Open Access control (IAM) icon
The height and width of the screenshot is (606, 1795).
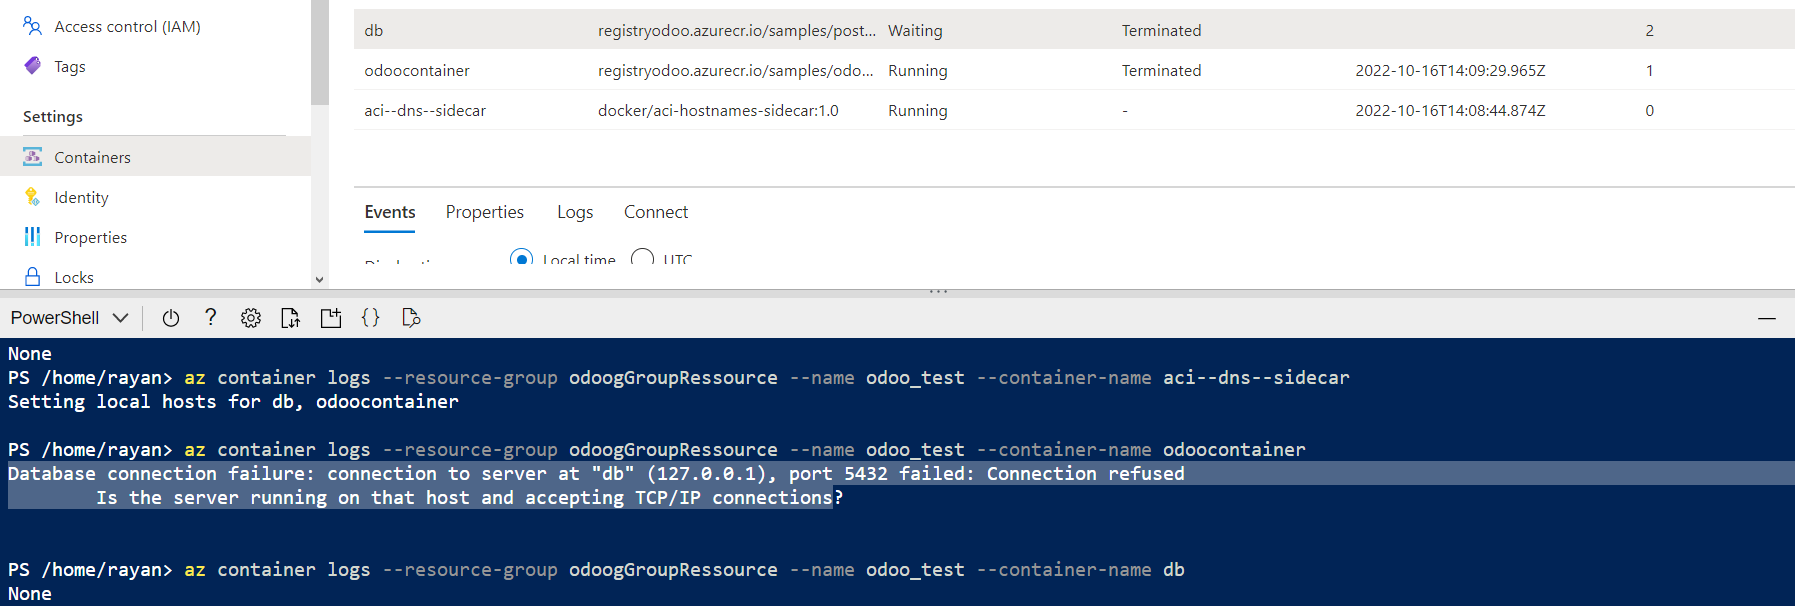[x=32, y=26]
